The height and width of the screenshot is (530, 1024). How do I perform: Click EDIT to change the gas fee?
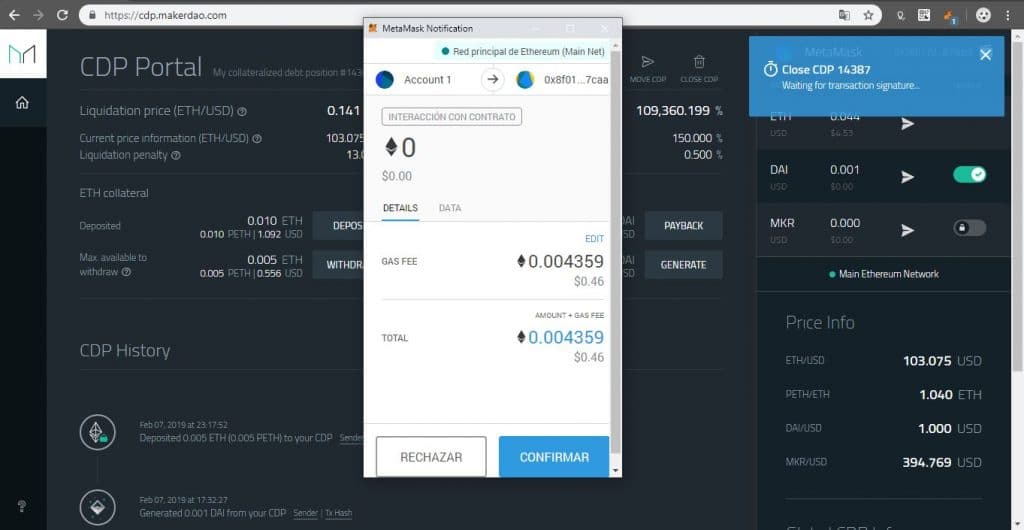click(x=594, y=239)
